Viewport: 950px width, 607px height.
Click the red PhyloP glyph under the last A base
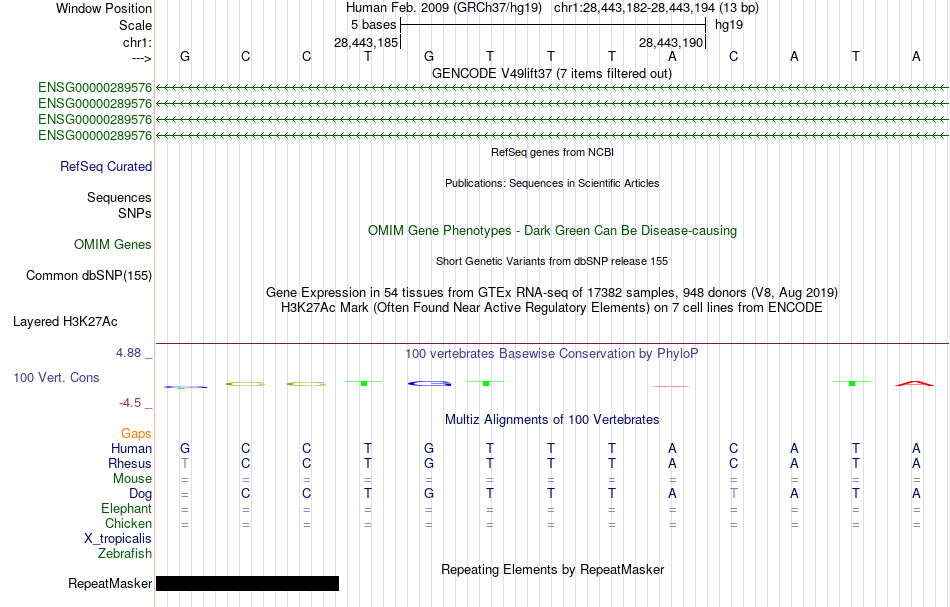pyautogui.click(x=915, y=383)
